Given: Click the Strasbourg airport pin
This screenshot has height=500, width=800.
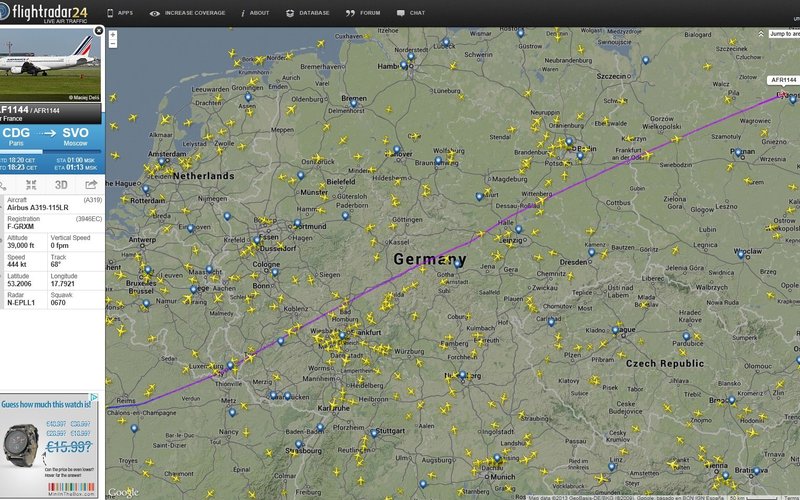Looking at the screenshot, I should (298, 445).
